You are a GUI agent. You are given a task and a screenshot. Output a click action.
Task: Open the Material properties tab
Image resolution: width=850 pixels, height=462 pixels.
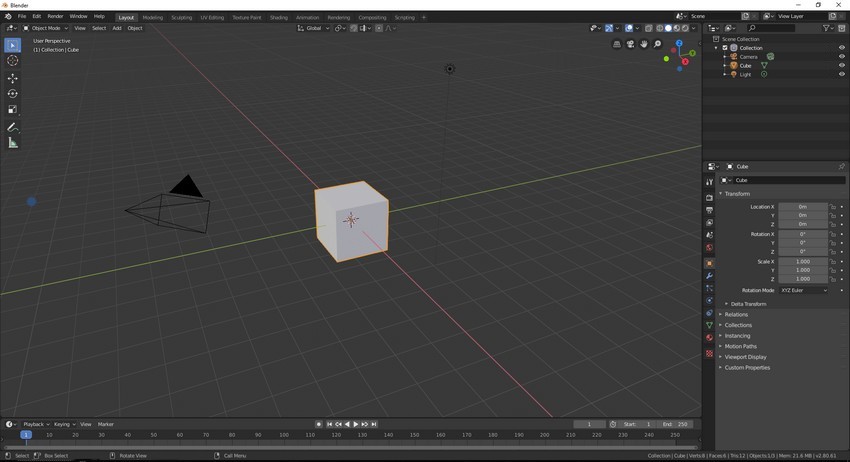coord(709,338)
